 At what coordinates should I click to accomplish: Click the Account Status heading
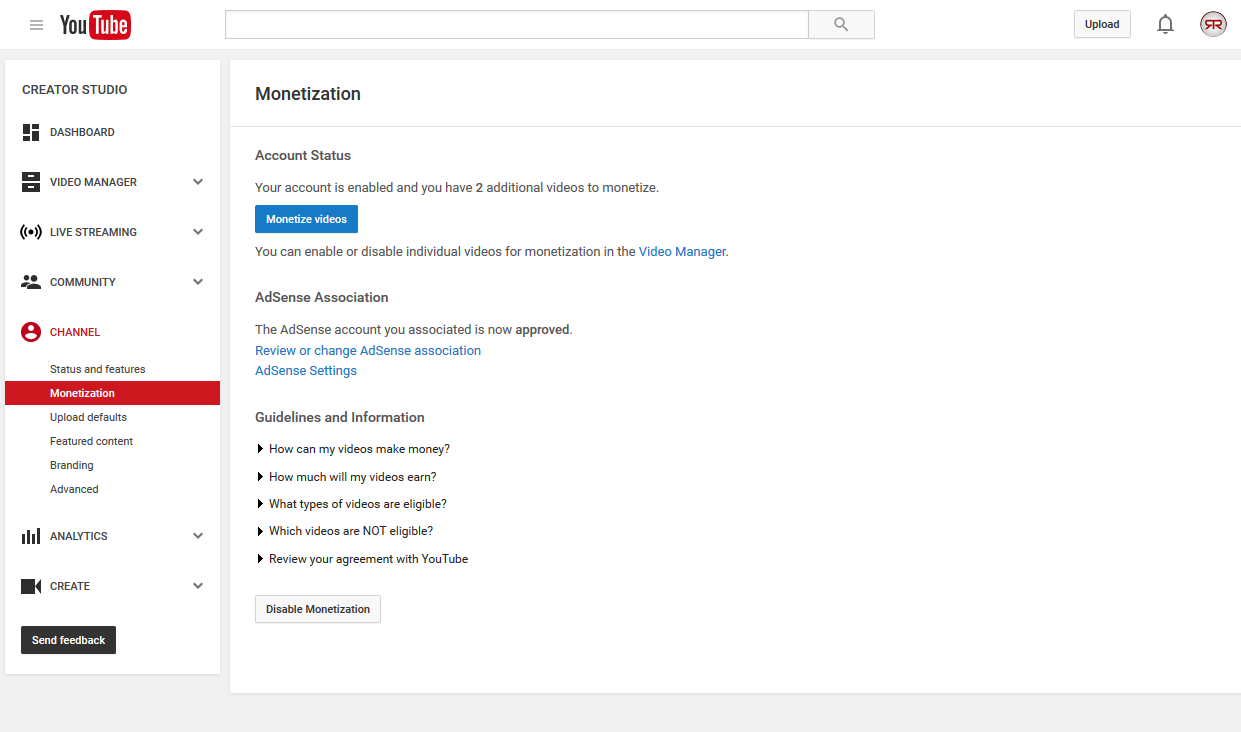tap(303, 156)
